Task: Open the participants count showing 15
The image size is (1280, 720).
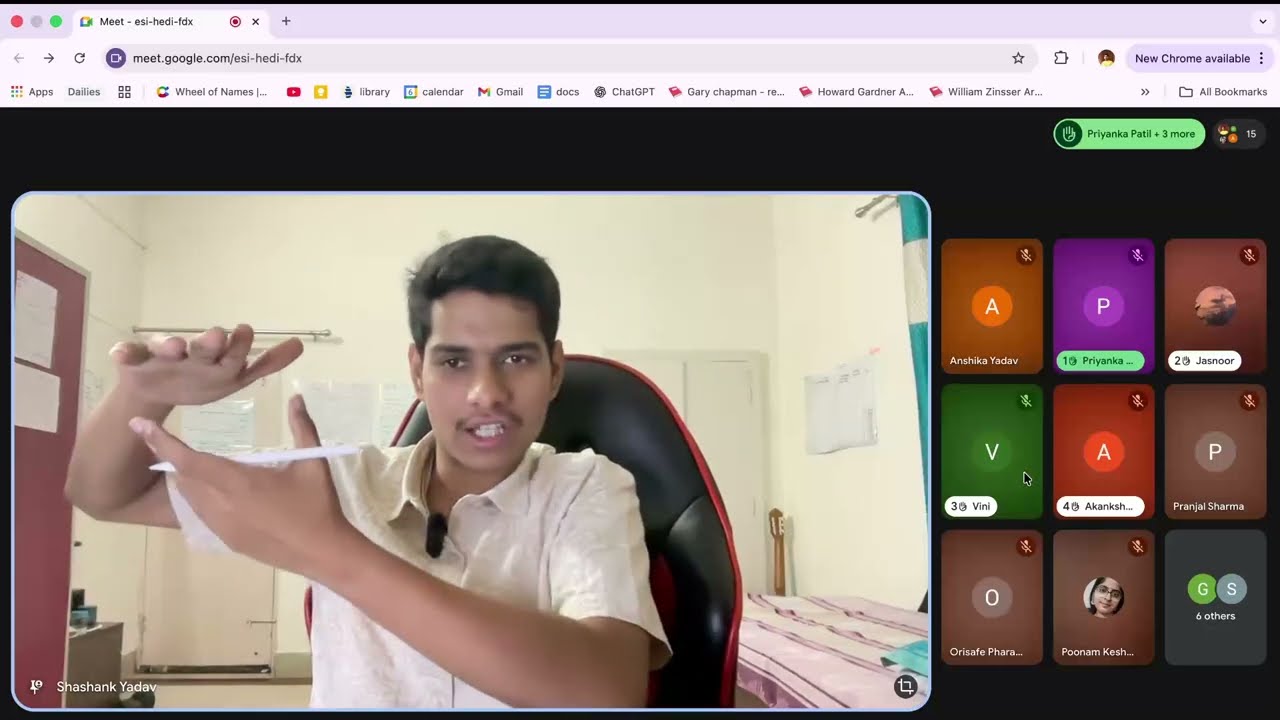Action: pos(1239,134)
